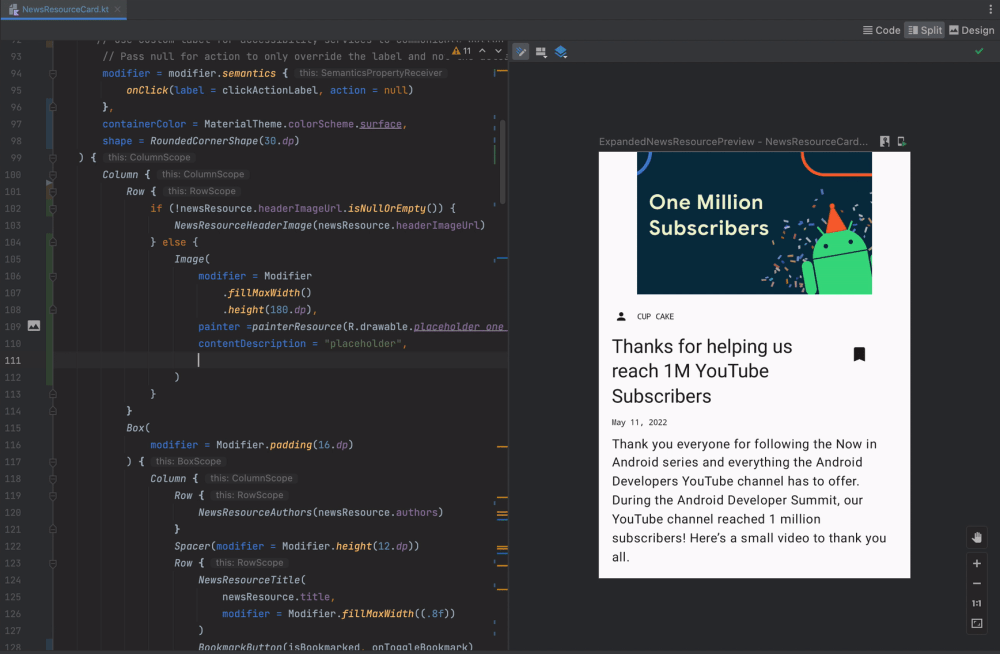Switch to Code view mode
This screenshot has height=654, width=1000.
881,30
